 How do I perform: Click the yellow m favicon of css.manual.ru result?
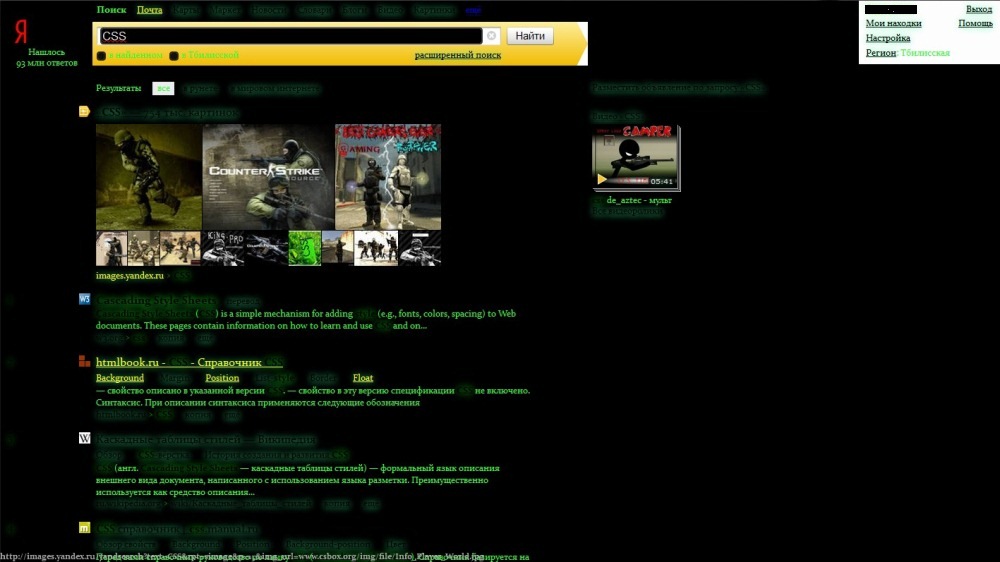84,528
